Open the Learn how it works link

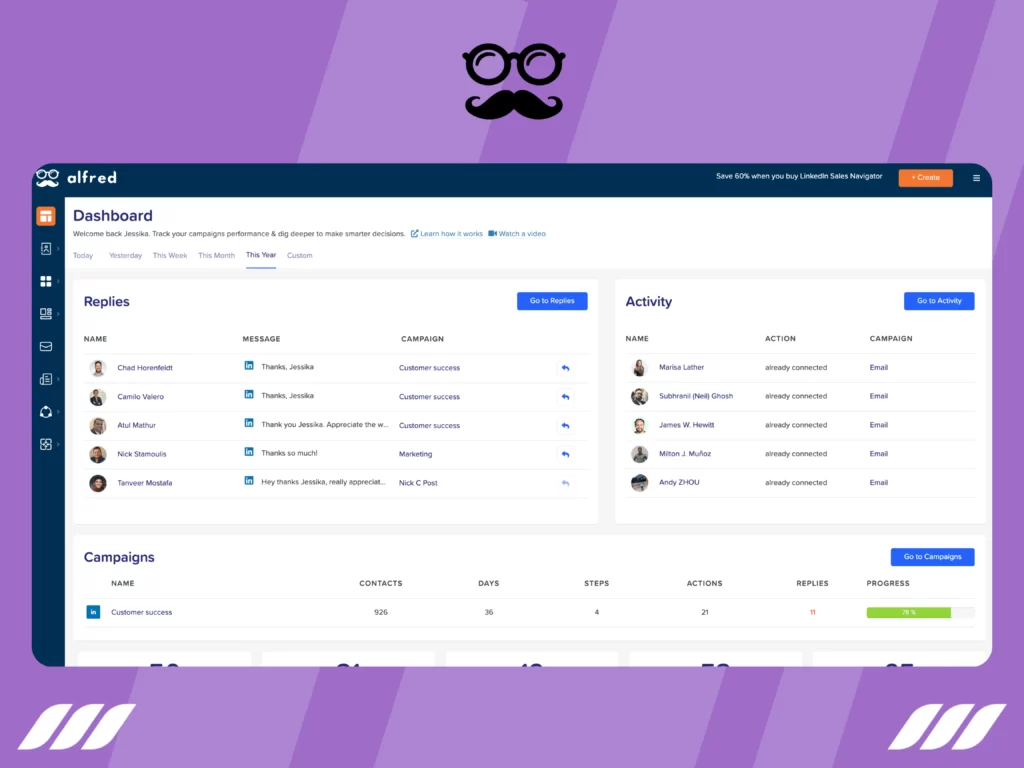(447, 234)
